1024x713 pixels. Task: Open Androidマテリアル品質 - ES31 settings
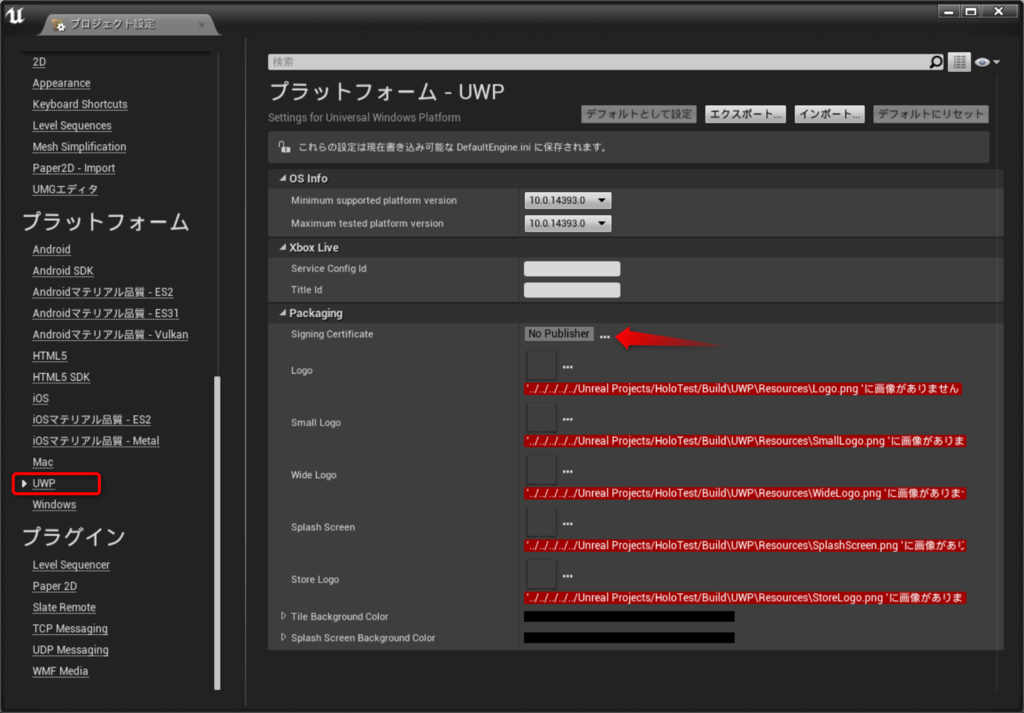coord(105,313)
